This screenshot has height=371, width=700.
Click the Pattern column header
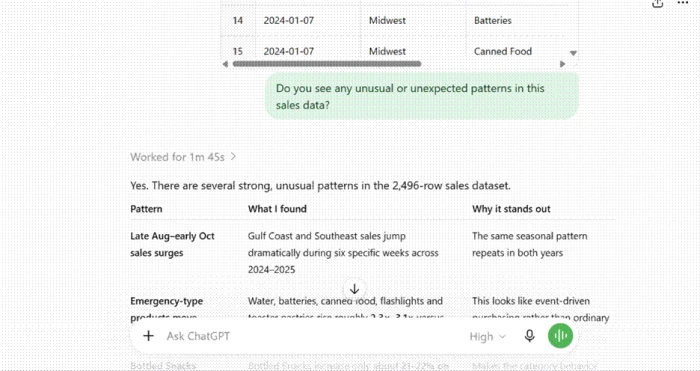point(146,209)
